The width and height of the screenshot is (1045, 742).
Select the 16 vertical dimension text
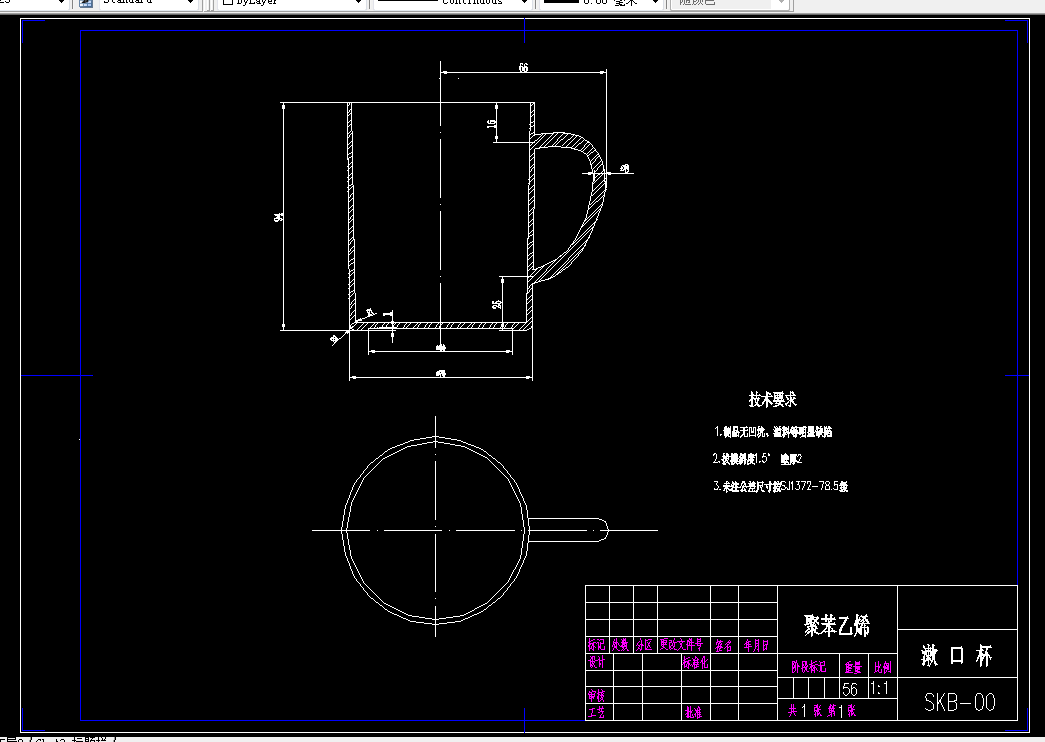point(492,123)
